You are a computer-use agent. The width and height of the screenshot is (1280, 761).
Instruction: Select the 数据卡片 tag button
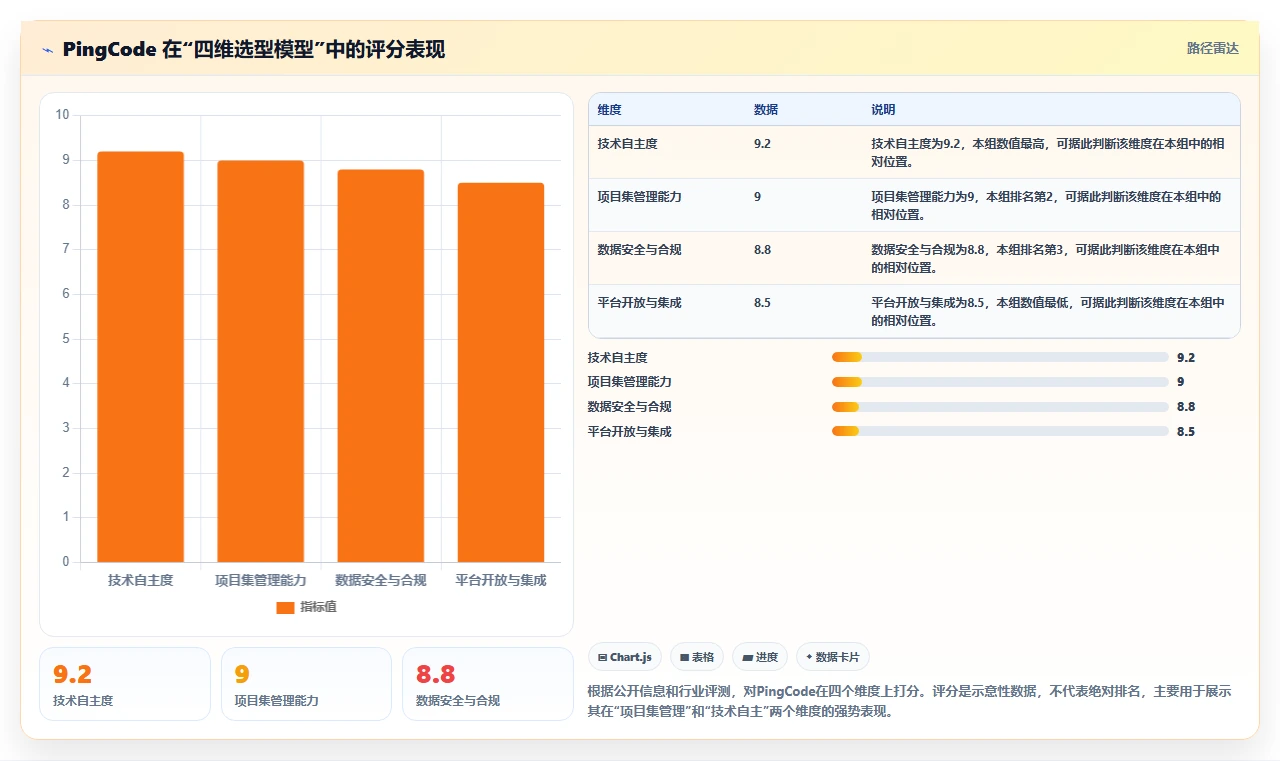click(833, 657)
